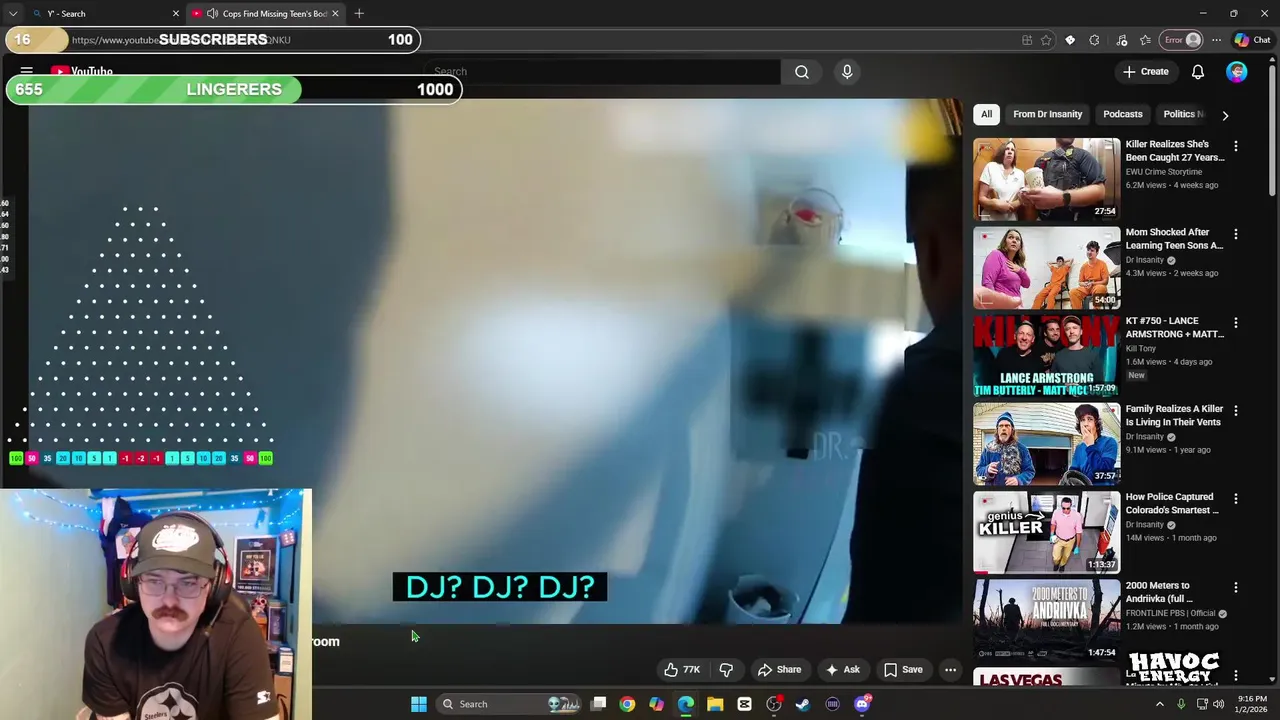This screenshot has height=720, width=1280.
Task: Select the Politics filter chip
Action: 1182,114
